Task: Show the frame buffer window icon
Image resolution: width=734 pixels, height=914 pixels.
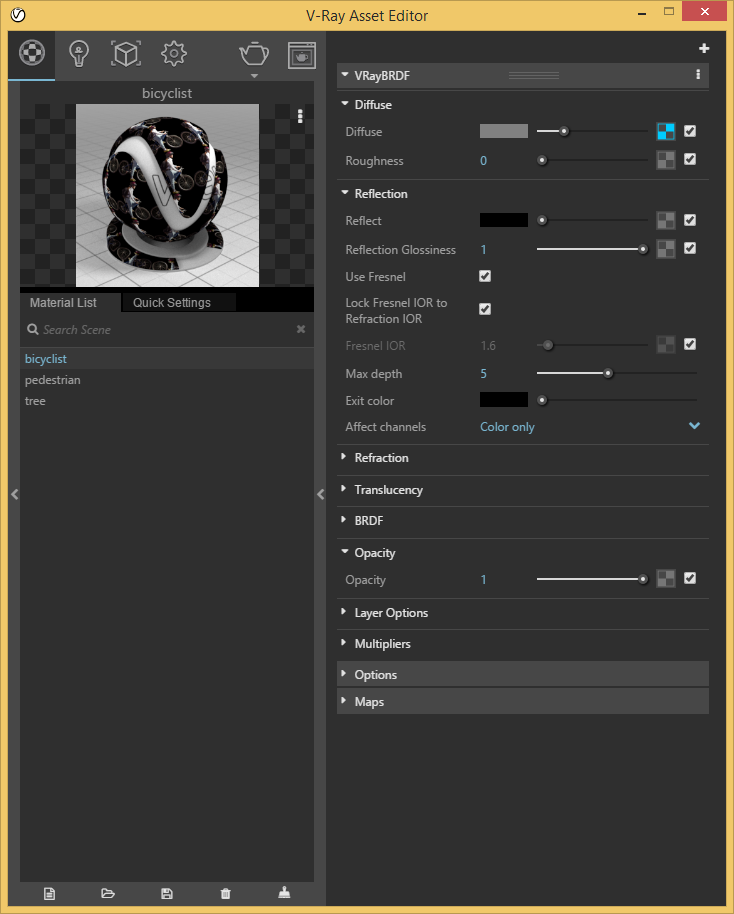Action: [x=301, y=55]
